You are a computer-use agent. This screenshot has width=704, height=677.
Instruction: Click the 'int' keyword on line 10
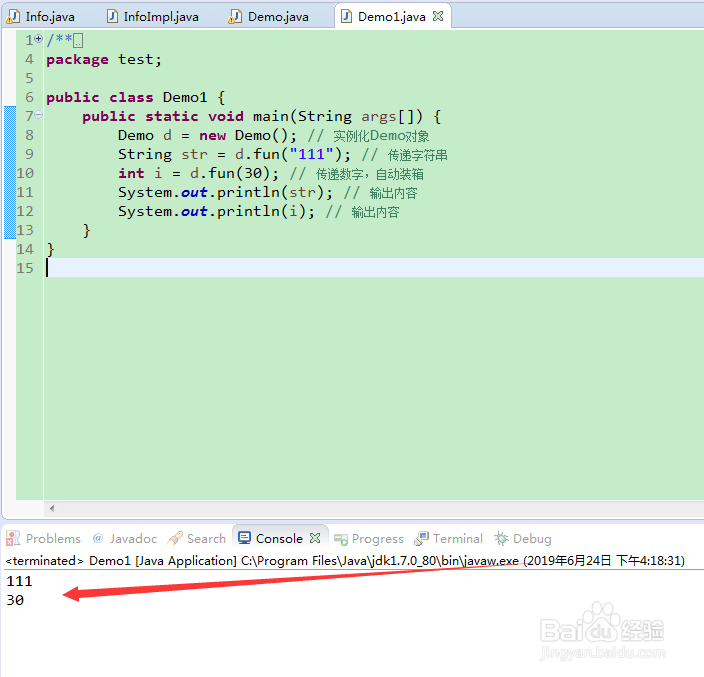point(132,173)
